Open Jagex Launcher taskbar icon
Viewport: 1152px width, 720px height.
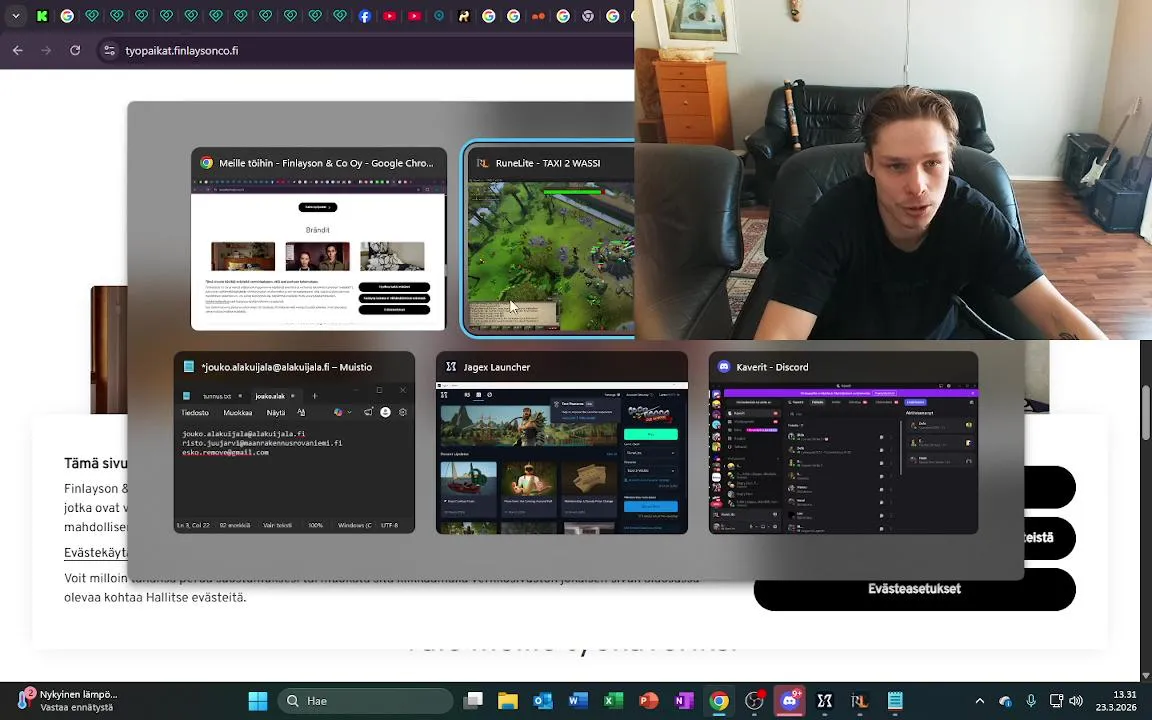tap(824, 701)
